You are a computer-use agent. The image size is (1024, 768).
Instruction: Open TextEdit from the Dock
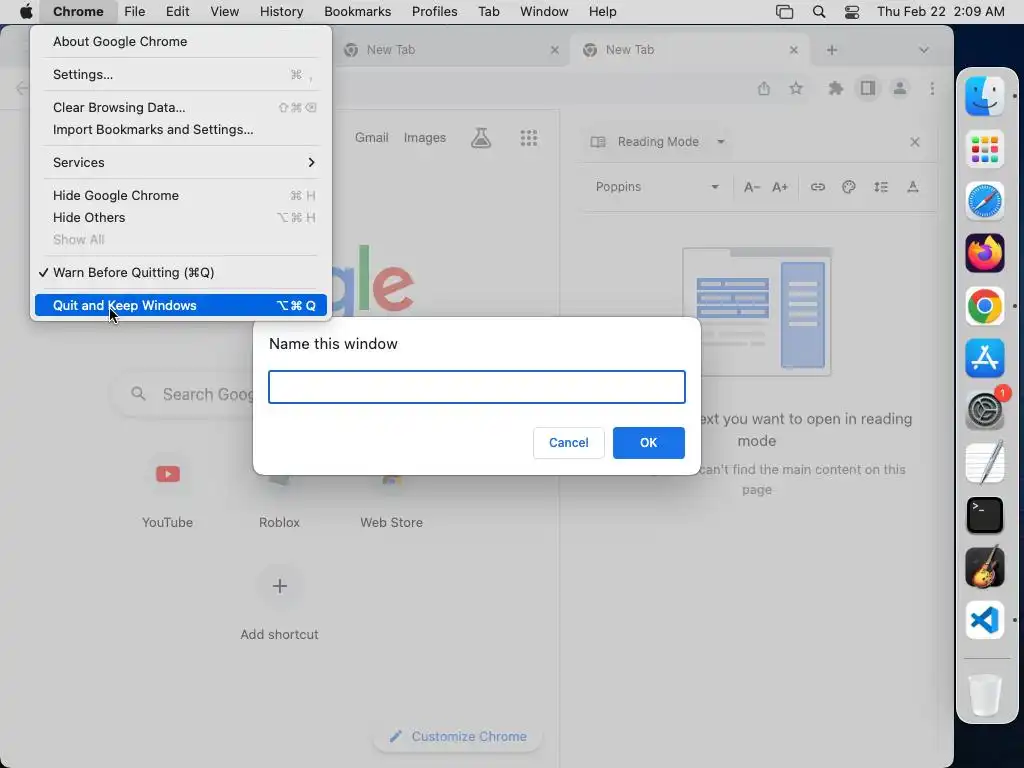tap(985, 463)
